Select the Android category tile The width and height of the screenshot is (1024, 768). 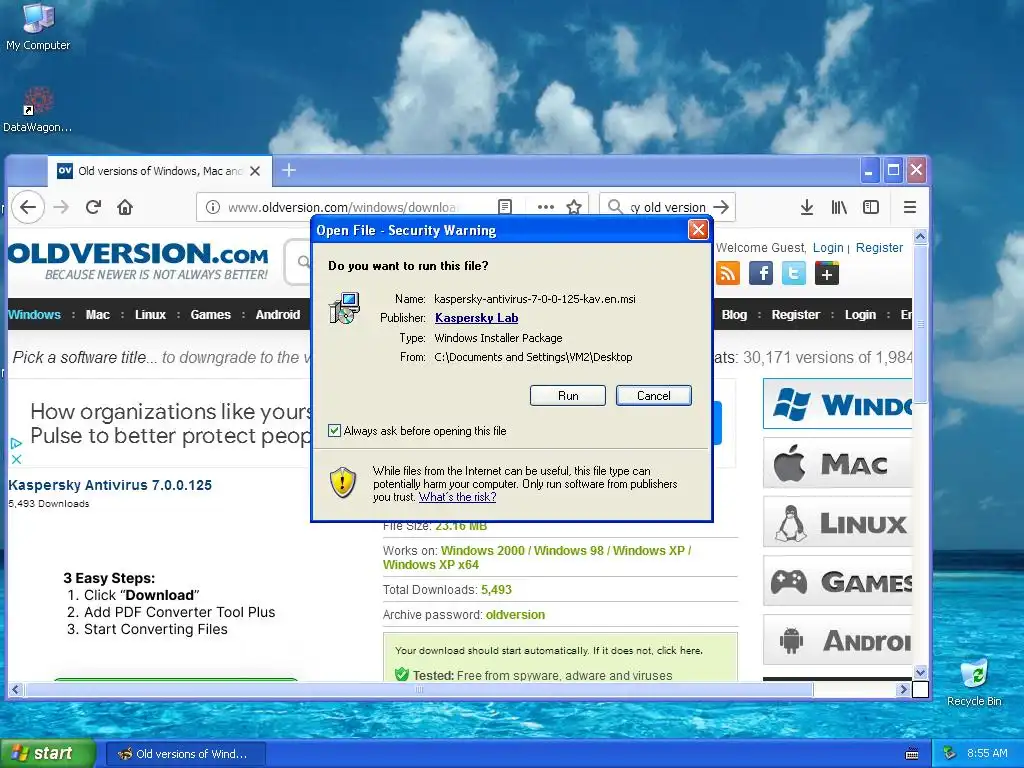[837, 640]
